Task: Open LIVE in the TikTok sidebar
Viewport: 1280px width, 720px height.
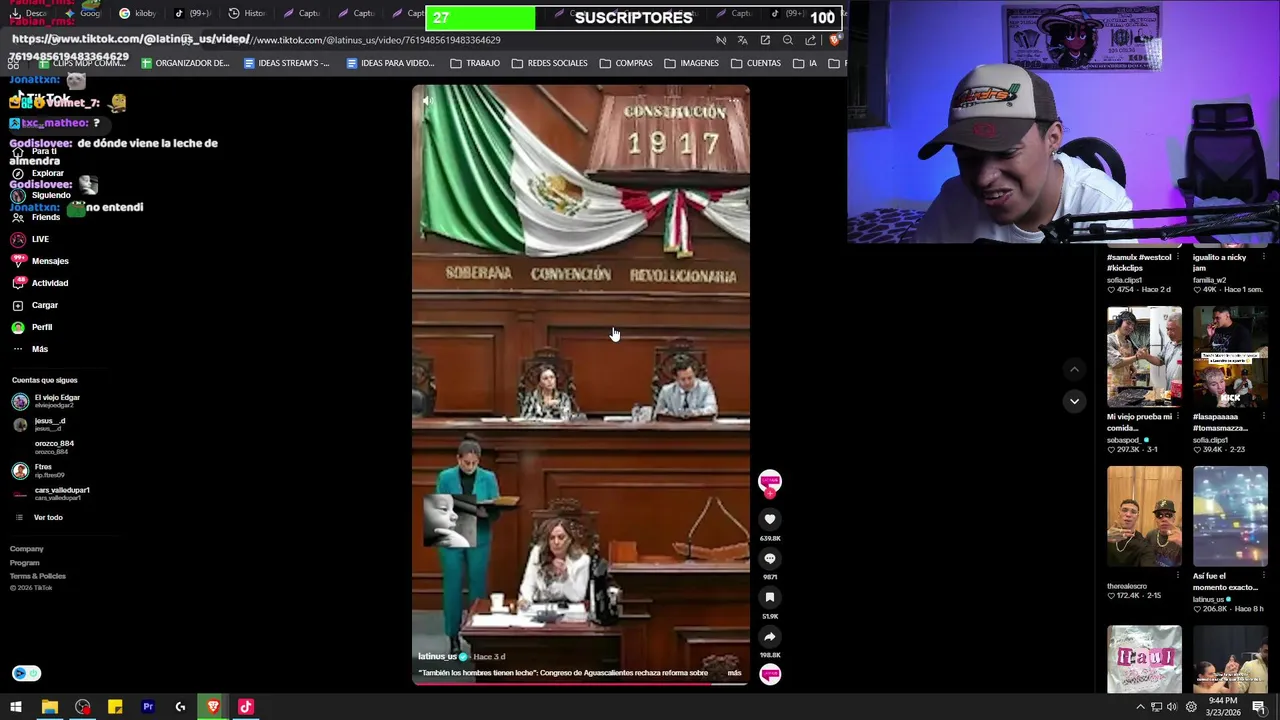Action: coord(30,239)
